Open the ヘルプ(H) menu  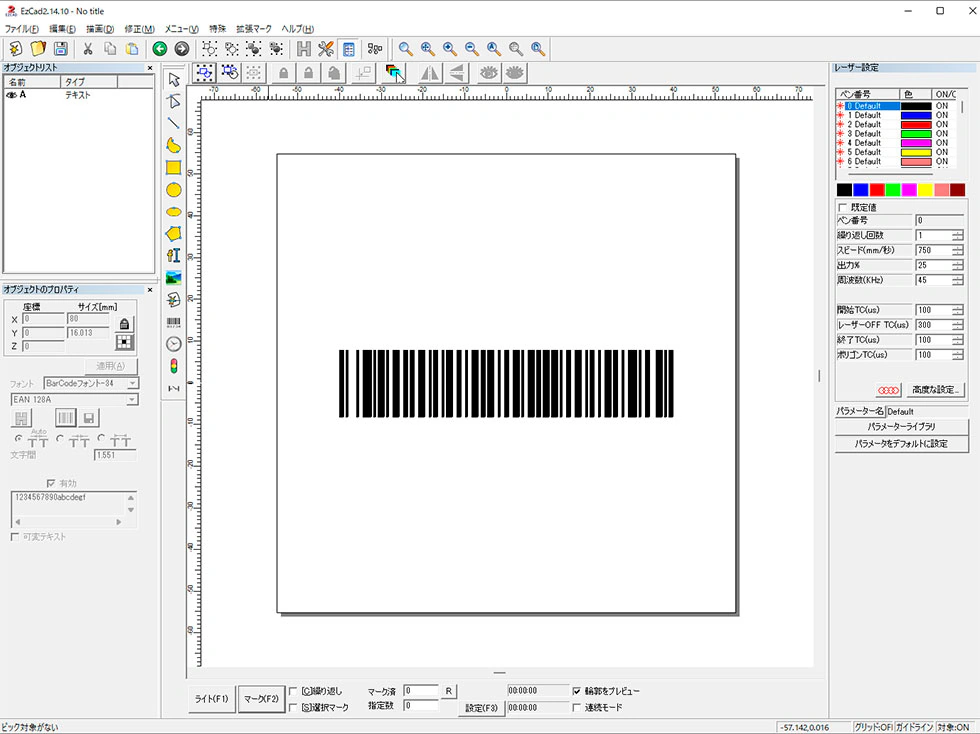(x=298, y=29)
